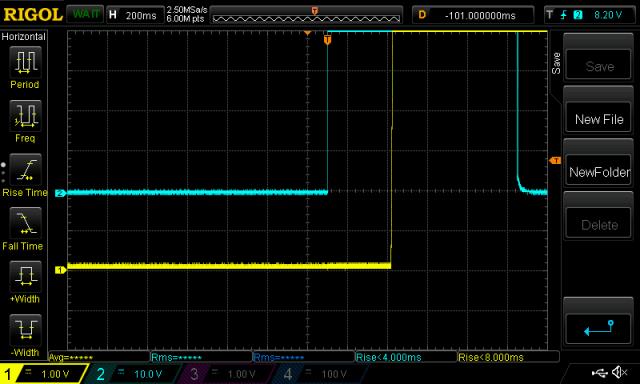Image resolution: width=640 pixels, height=384 pixels.
Task: Click the blue return arrow icon
Action: tap(598, 328)
